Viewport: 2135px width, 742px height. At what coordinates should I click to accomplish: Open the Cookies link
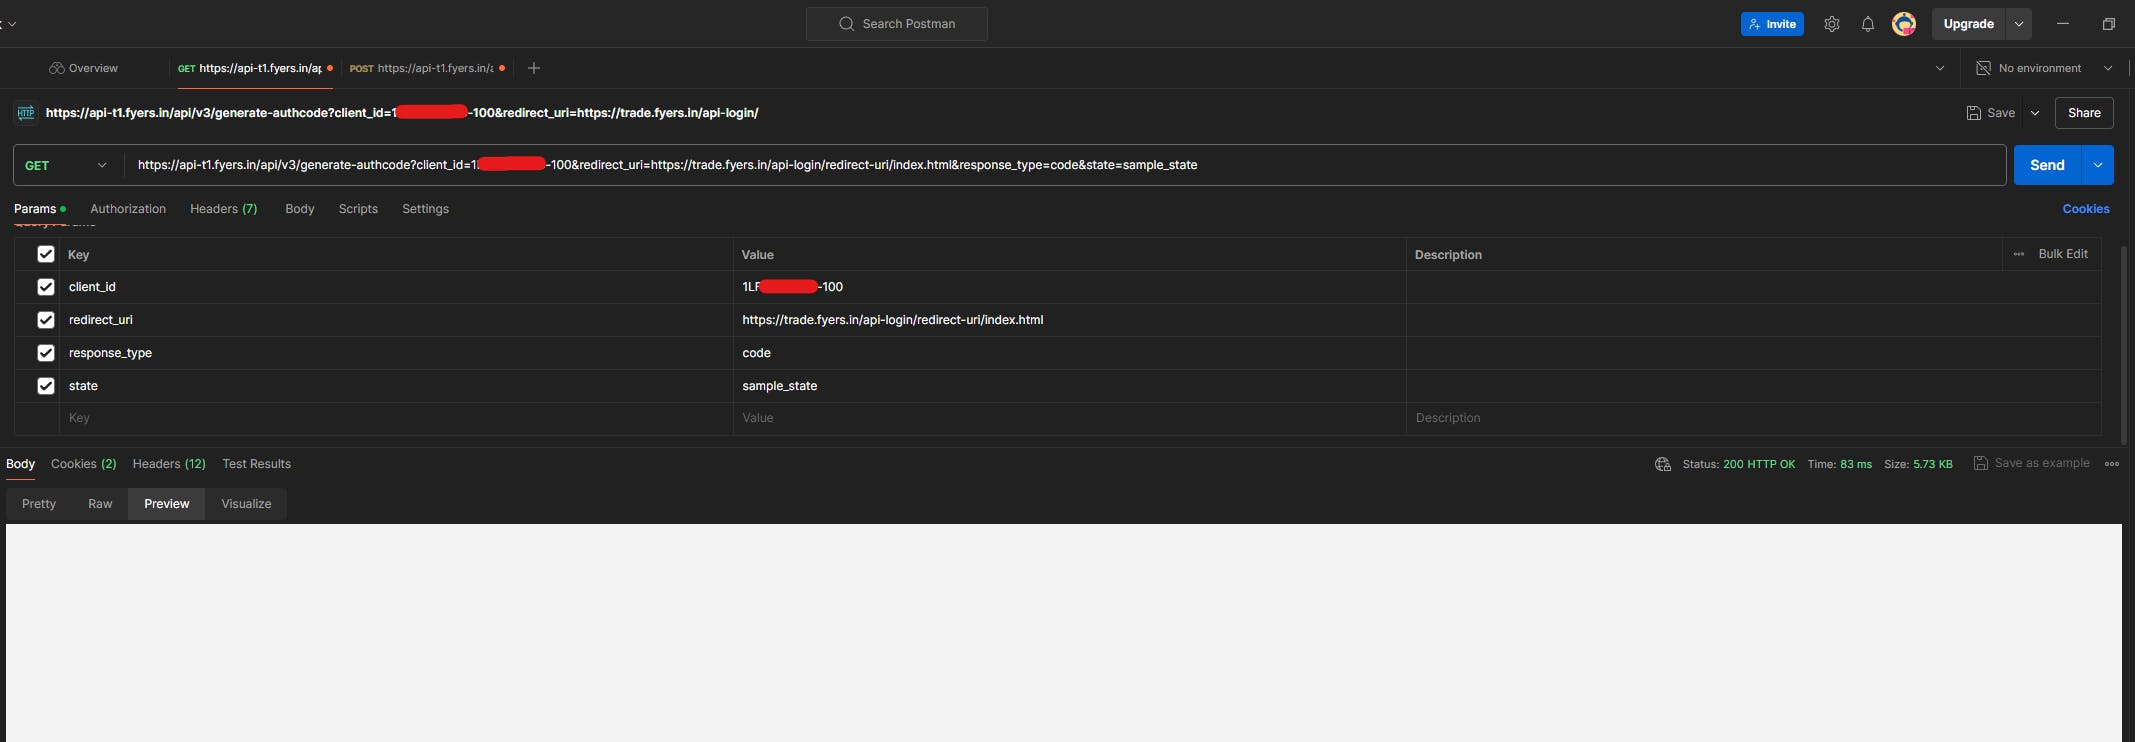click(x=2086, y=209)
